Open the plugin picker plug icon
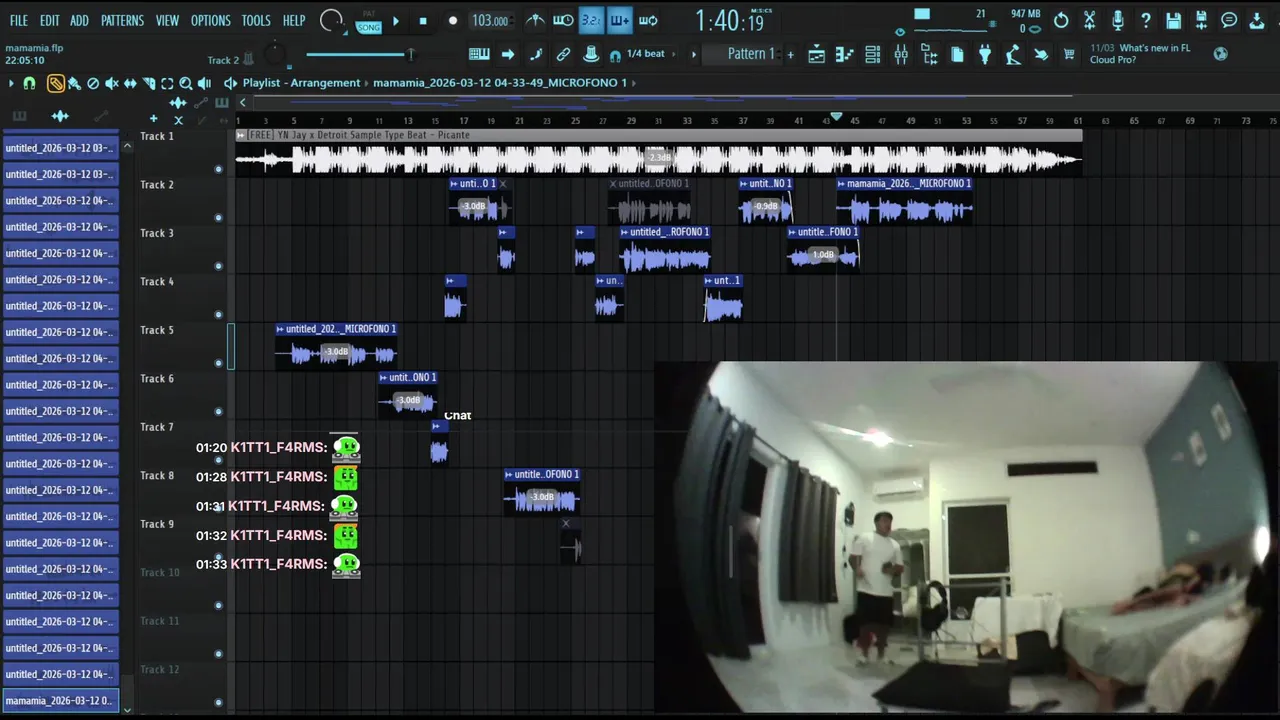 pyautogui.click(x=984, y=55)
